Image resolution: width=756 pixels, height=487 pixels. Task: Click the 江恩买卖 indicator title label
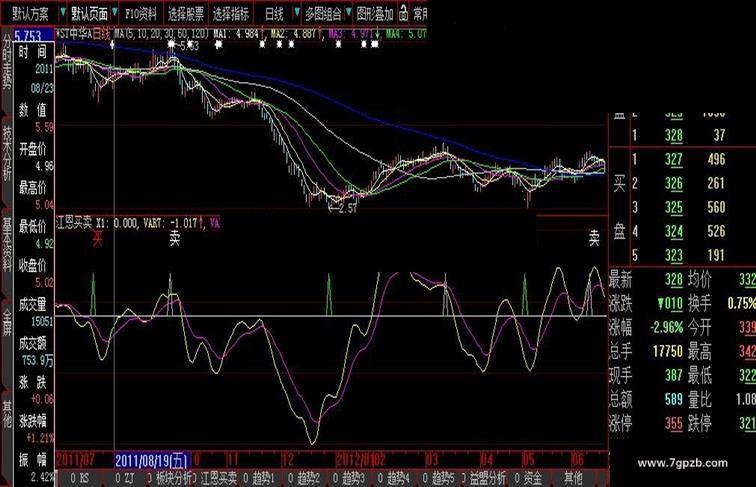pyautogui.click(x=74, y=223)
